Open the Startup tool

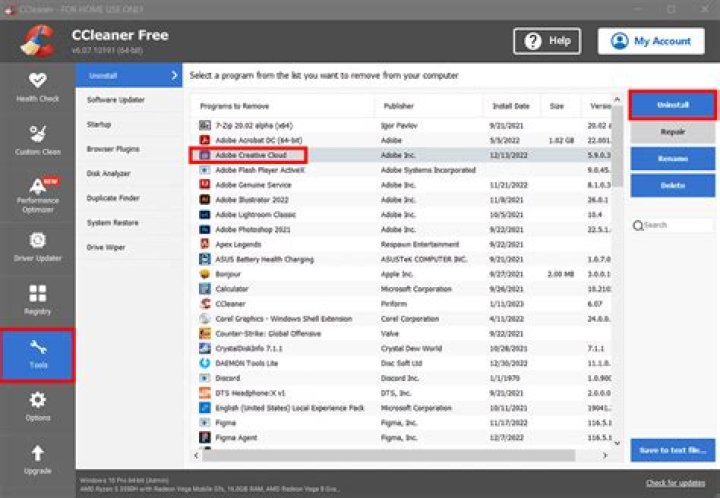point(99,124)
